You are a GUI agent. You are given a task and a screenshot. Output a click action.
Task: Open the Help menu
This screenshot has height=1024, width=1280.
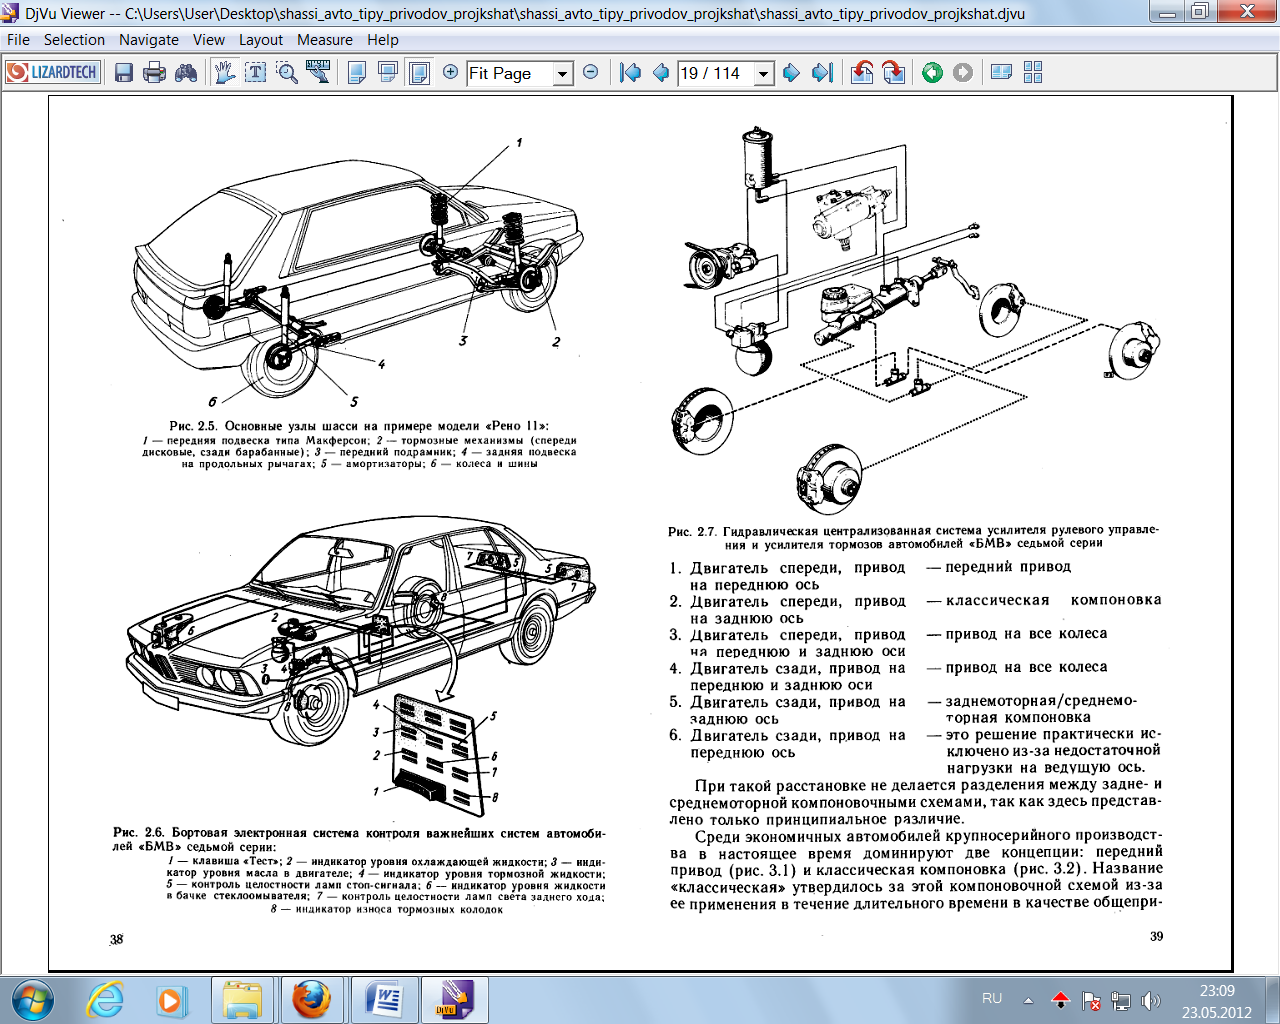pyautogui.click(x=383, y=40)
